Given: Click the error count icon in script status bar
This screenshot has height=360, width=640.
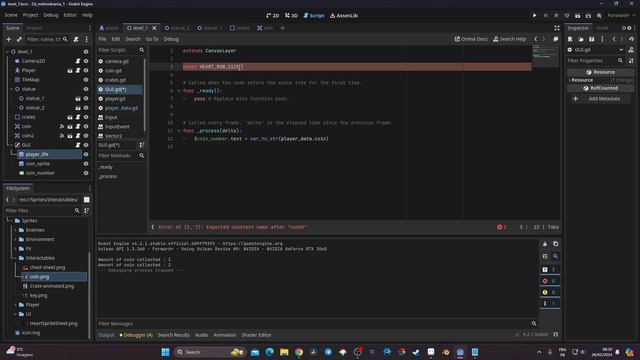Looking at the screenshot, I should [500, 227].
